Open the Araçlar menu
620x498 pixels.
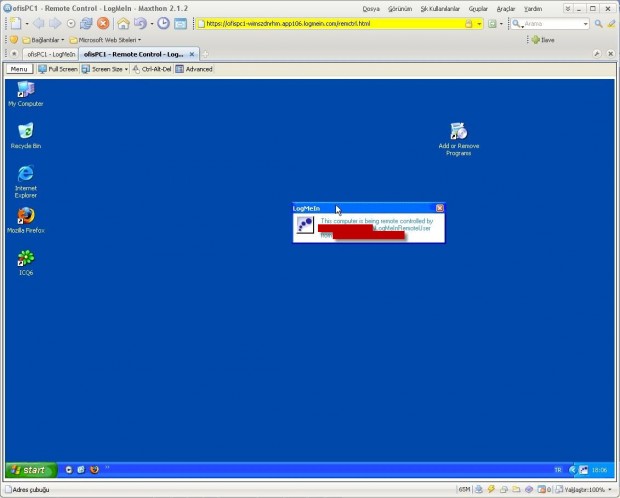click(x=506, y=9)
